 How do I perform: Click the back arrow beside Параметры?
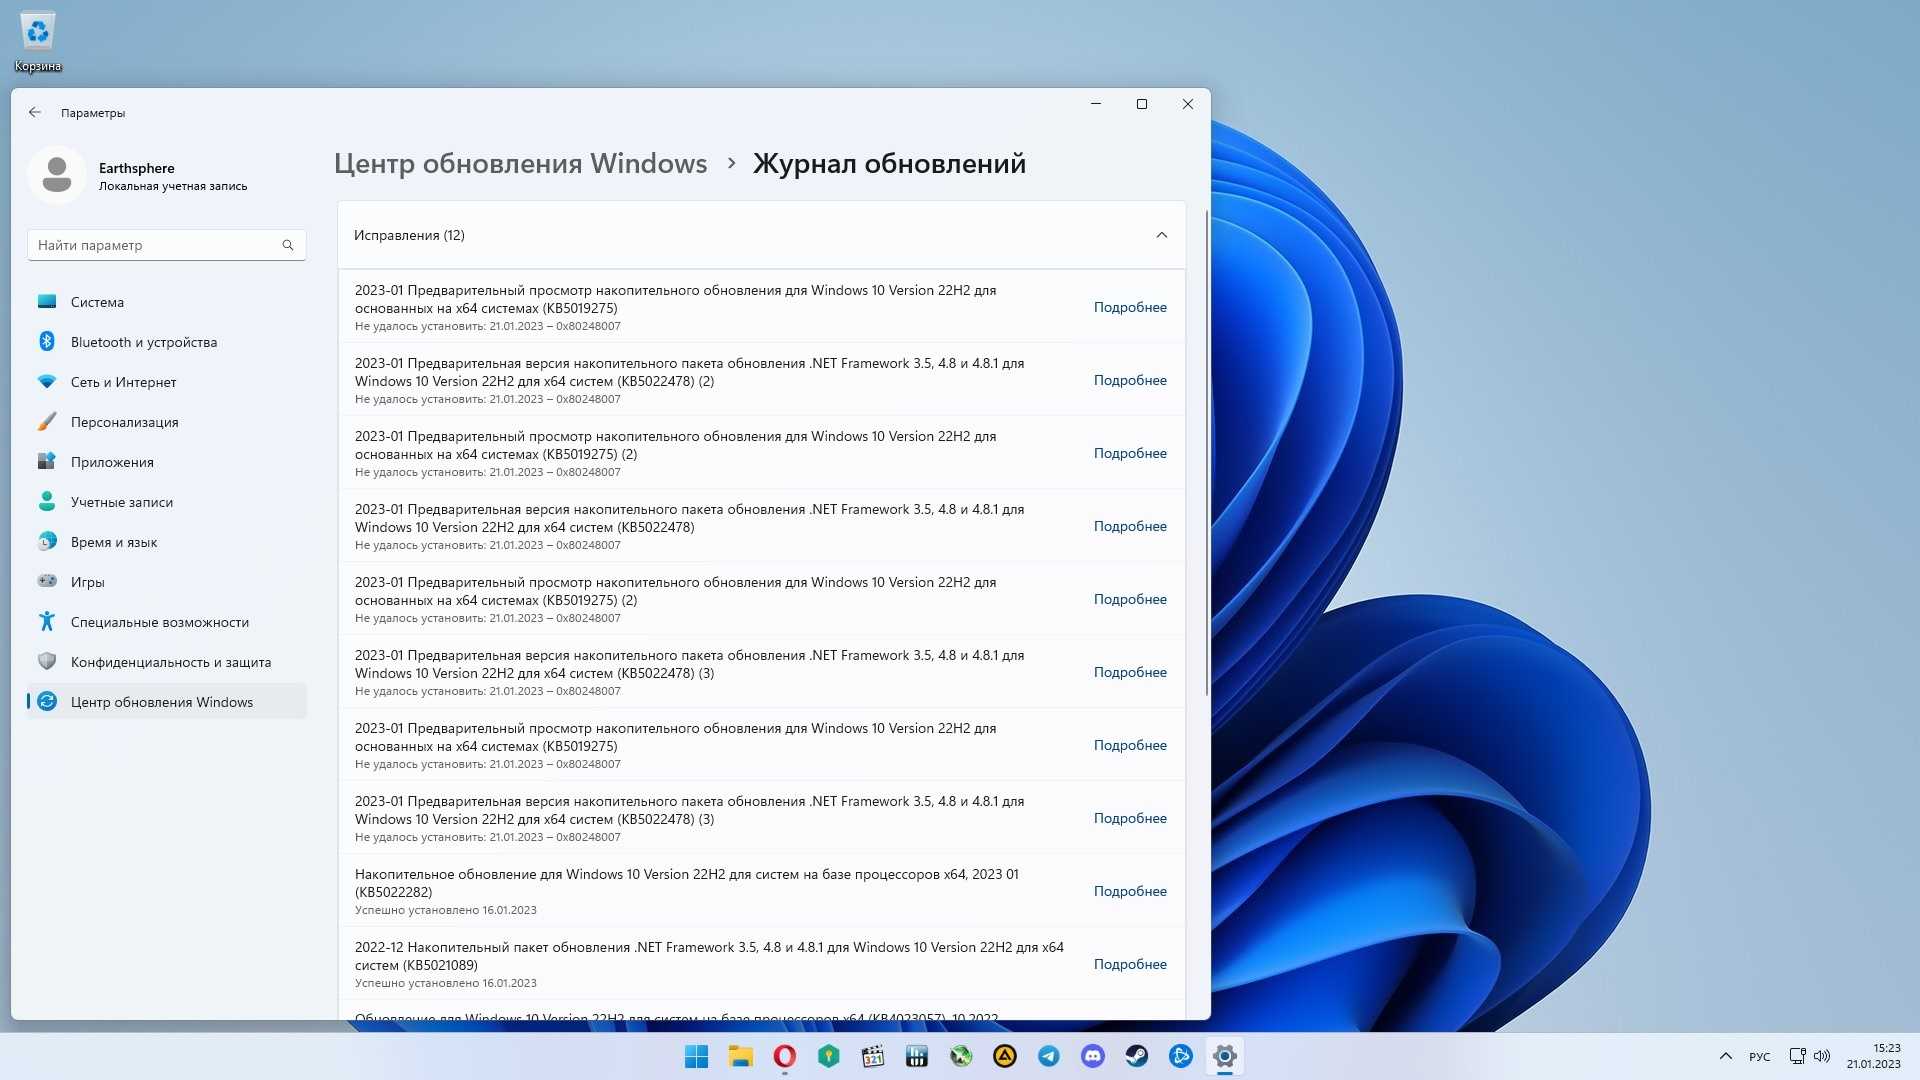[35, 113]
